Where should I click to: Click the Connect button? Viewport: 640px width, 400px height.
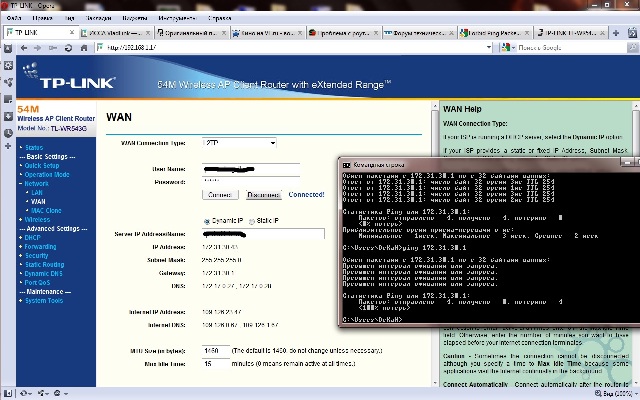click(220, 195)
